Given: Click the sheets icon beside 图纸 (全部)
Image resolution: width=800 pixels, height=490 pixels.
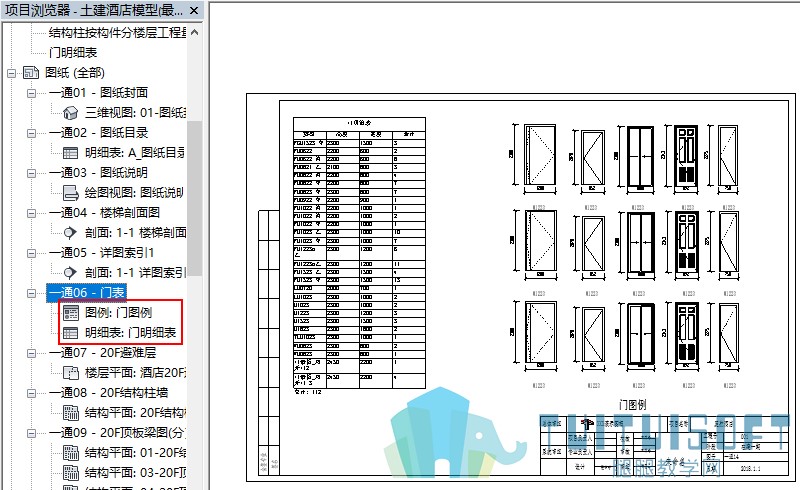Looking at the screenshot, I should [x=31, y=72].
